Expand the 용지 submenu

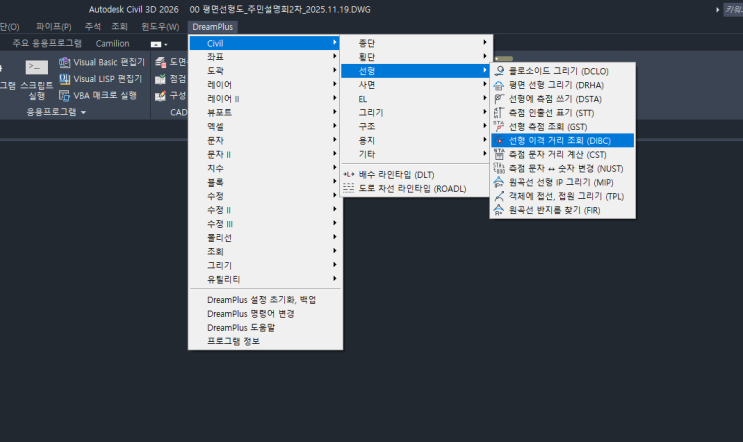point(417,140)
